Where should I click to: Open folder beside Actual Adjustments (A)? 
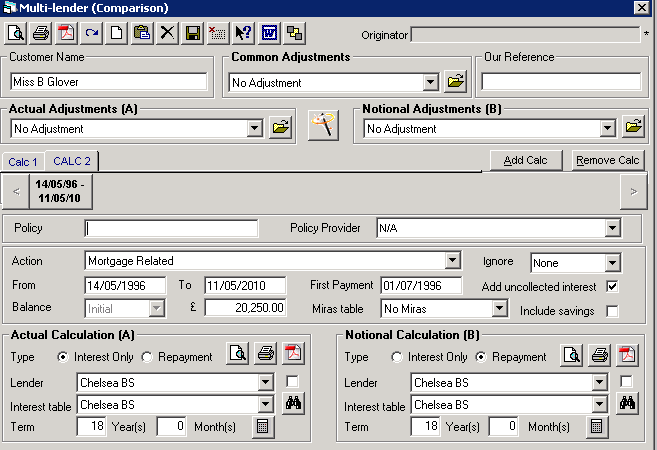coord(281,127)
